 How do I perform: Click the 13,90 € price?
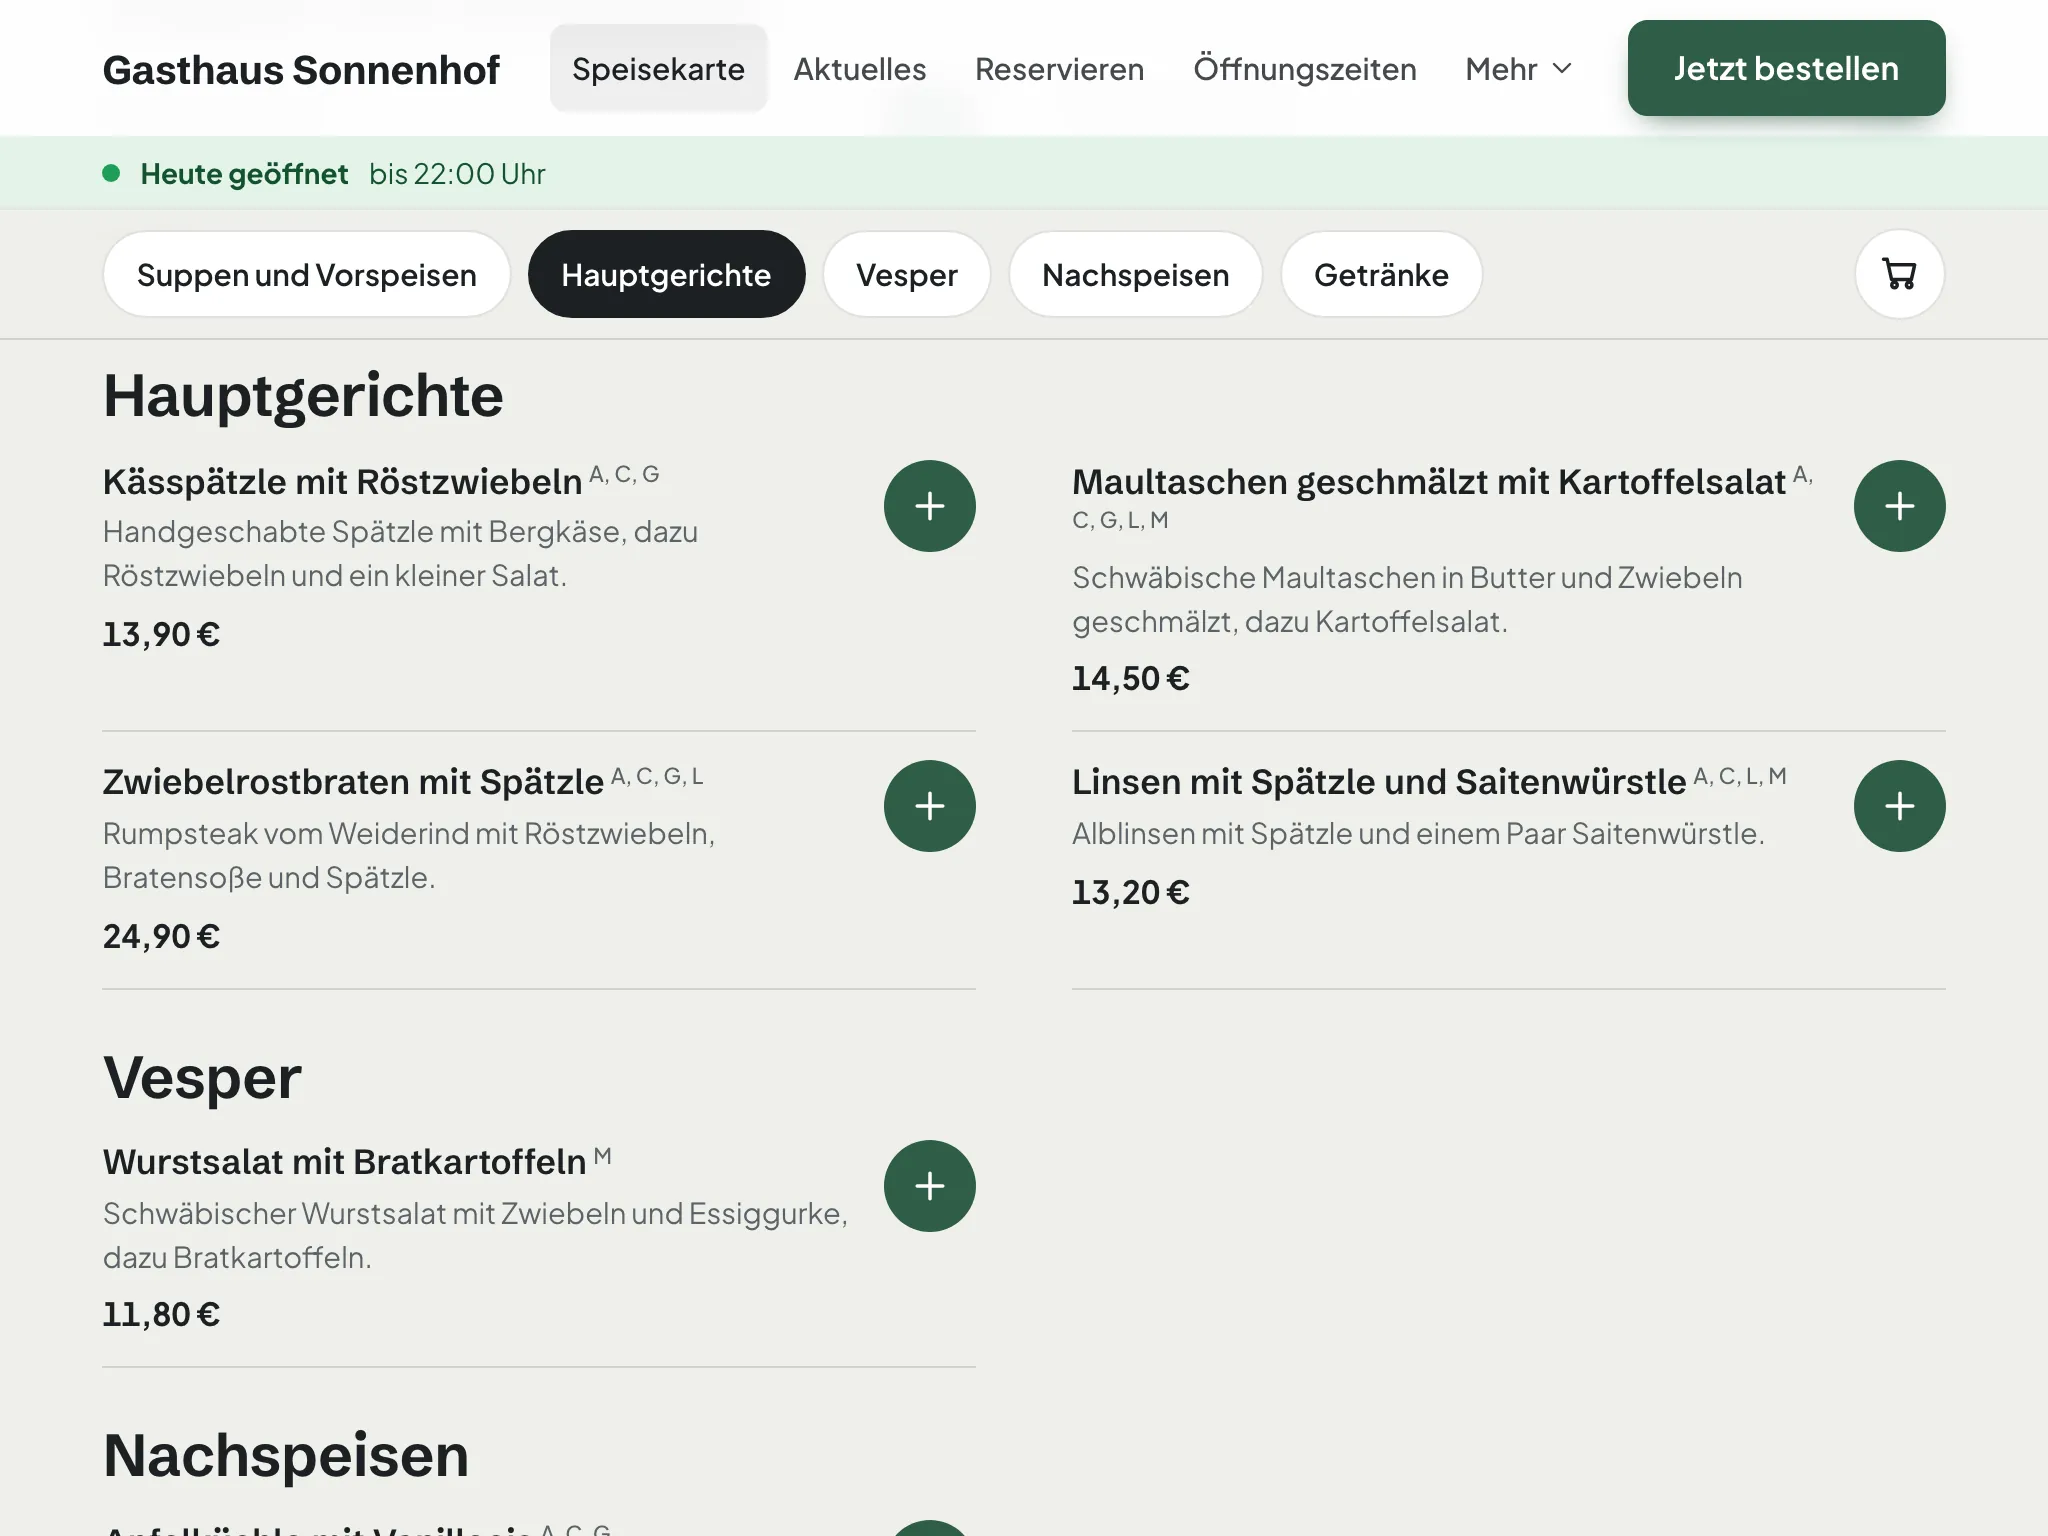point(161,634)
